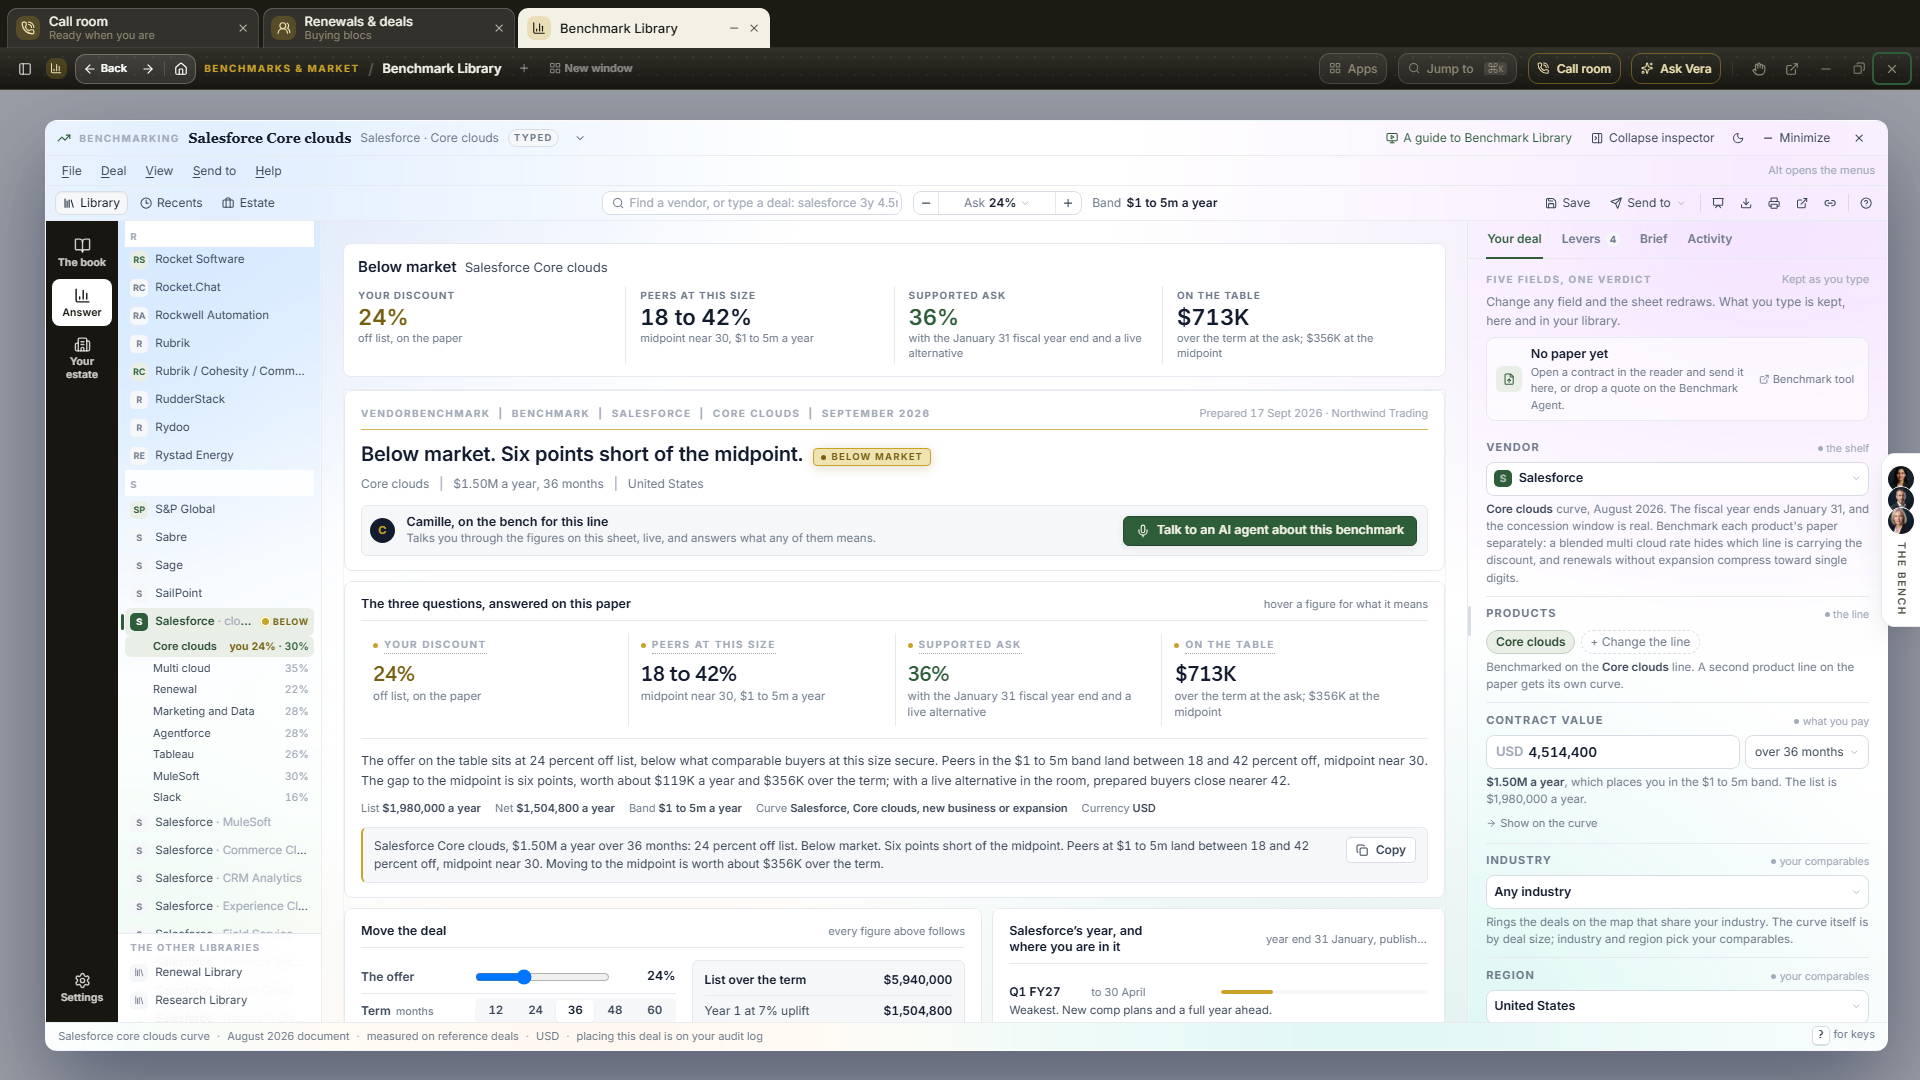
Task: Switch to the Activity tab
Action: tap(1709, 239)
